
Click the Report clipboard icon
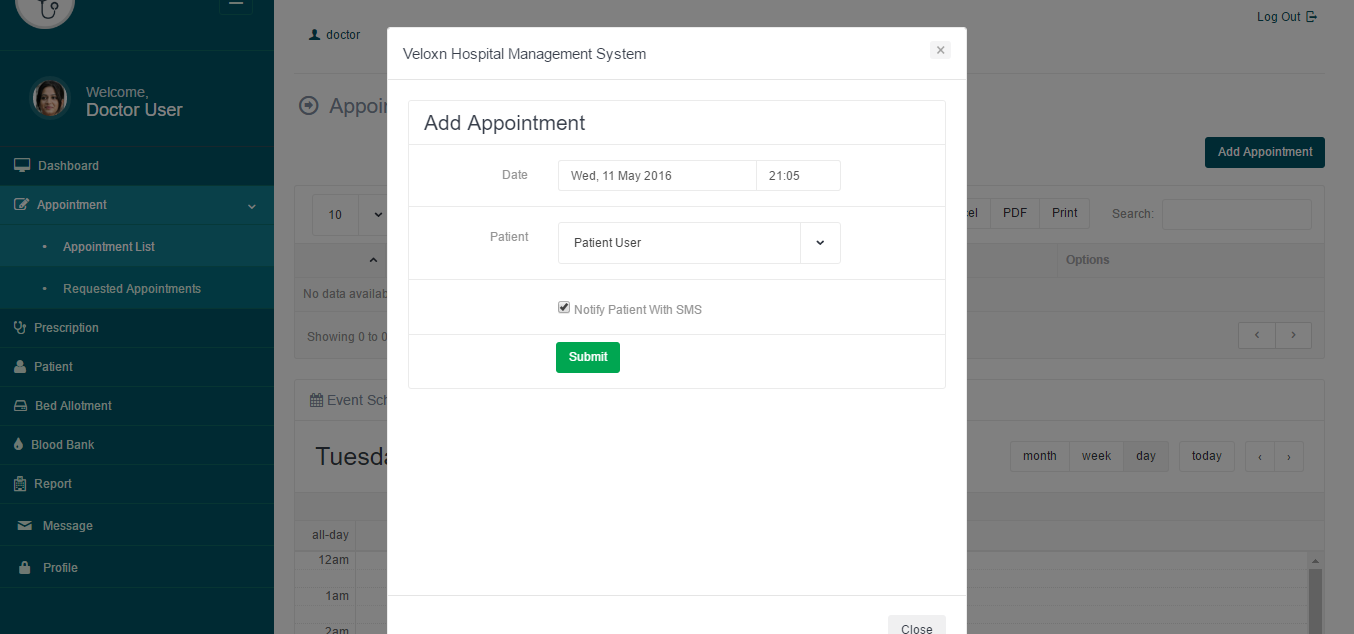(20, 484)
